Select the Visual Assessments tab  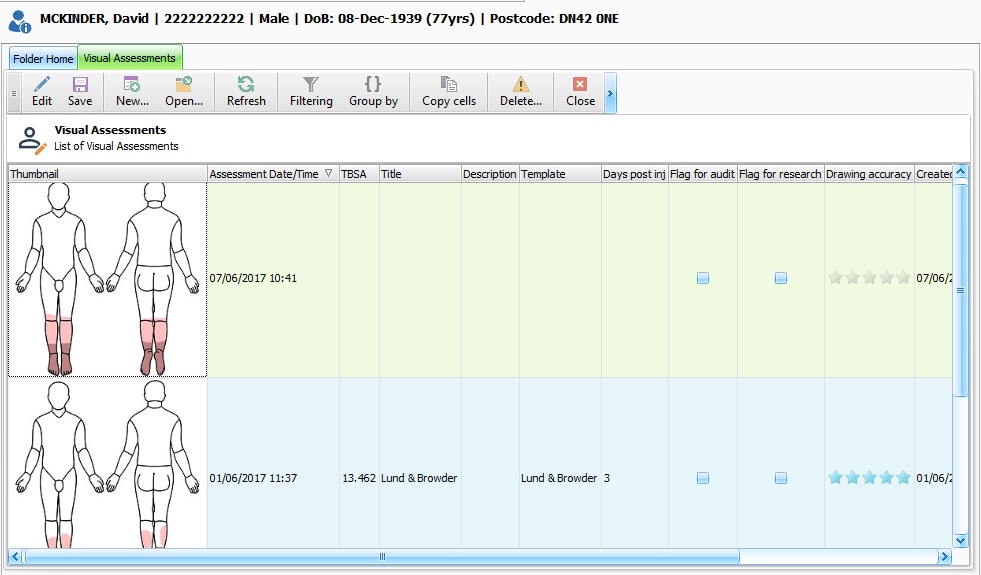(129, 59)
